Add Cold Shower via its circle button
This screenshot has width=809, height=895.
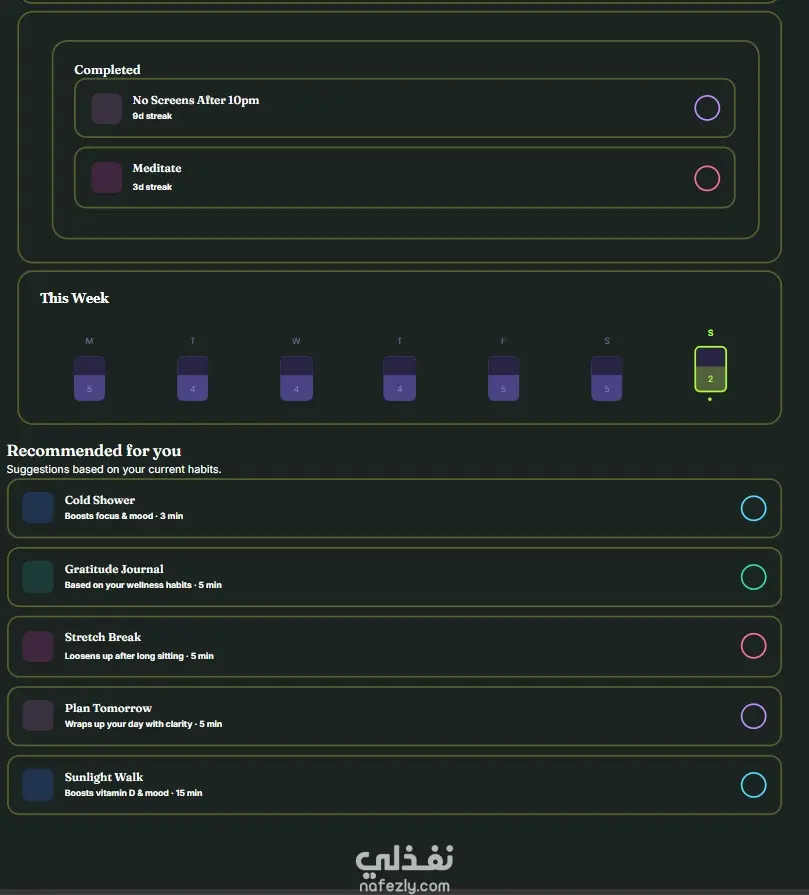[753, 508]
